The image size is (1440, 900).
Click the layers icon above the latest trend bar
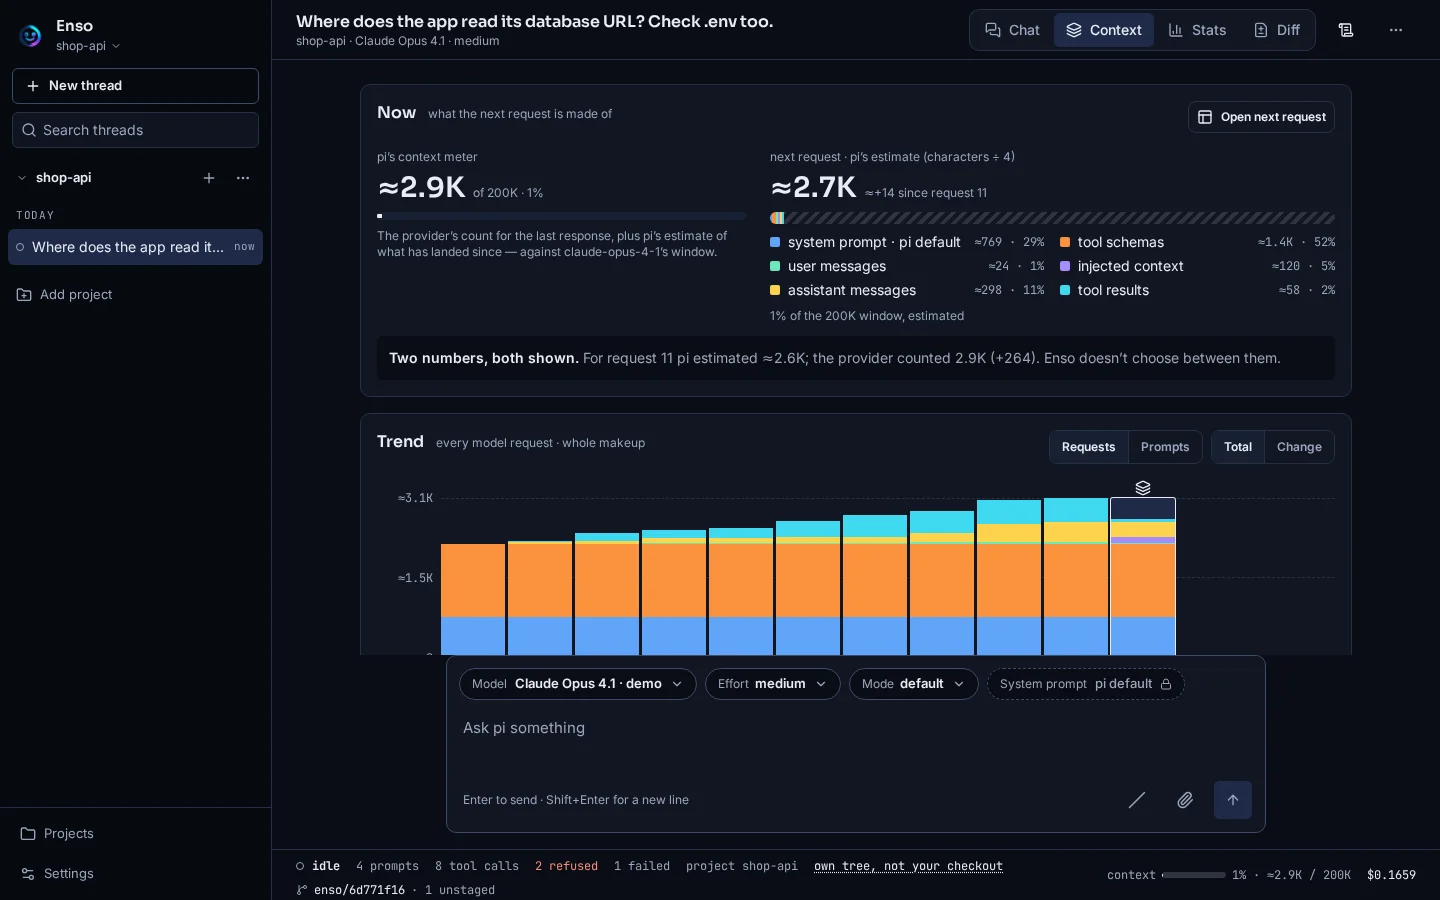coord(1143,488)
